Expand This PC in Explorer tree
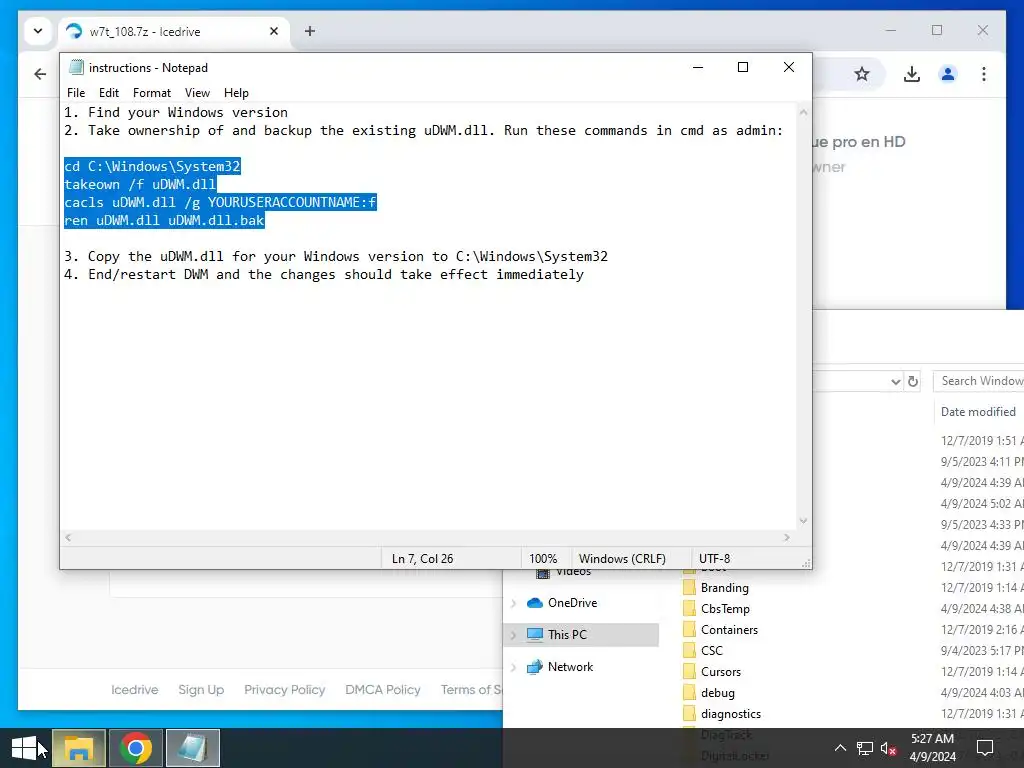Image resolution: width=1024 pixels, height=768 pixels. (x=514, y=635)
